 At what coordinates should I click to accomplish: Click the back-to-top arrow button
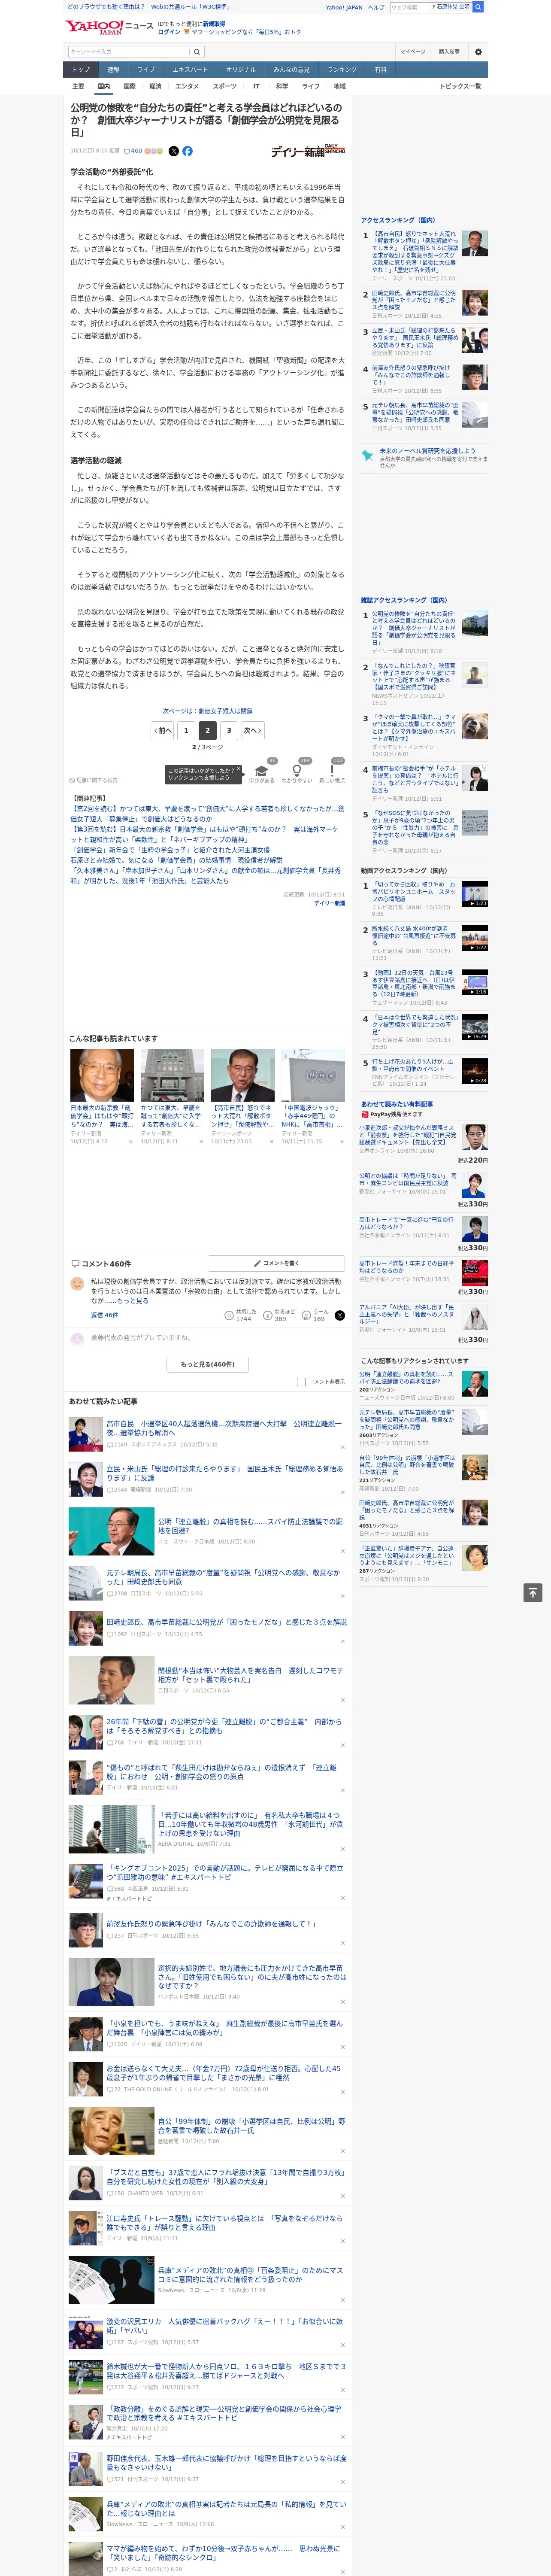[532, 1593]
